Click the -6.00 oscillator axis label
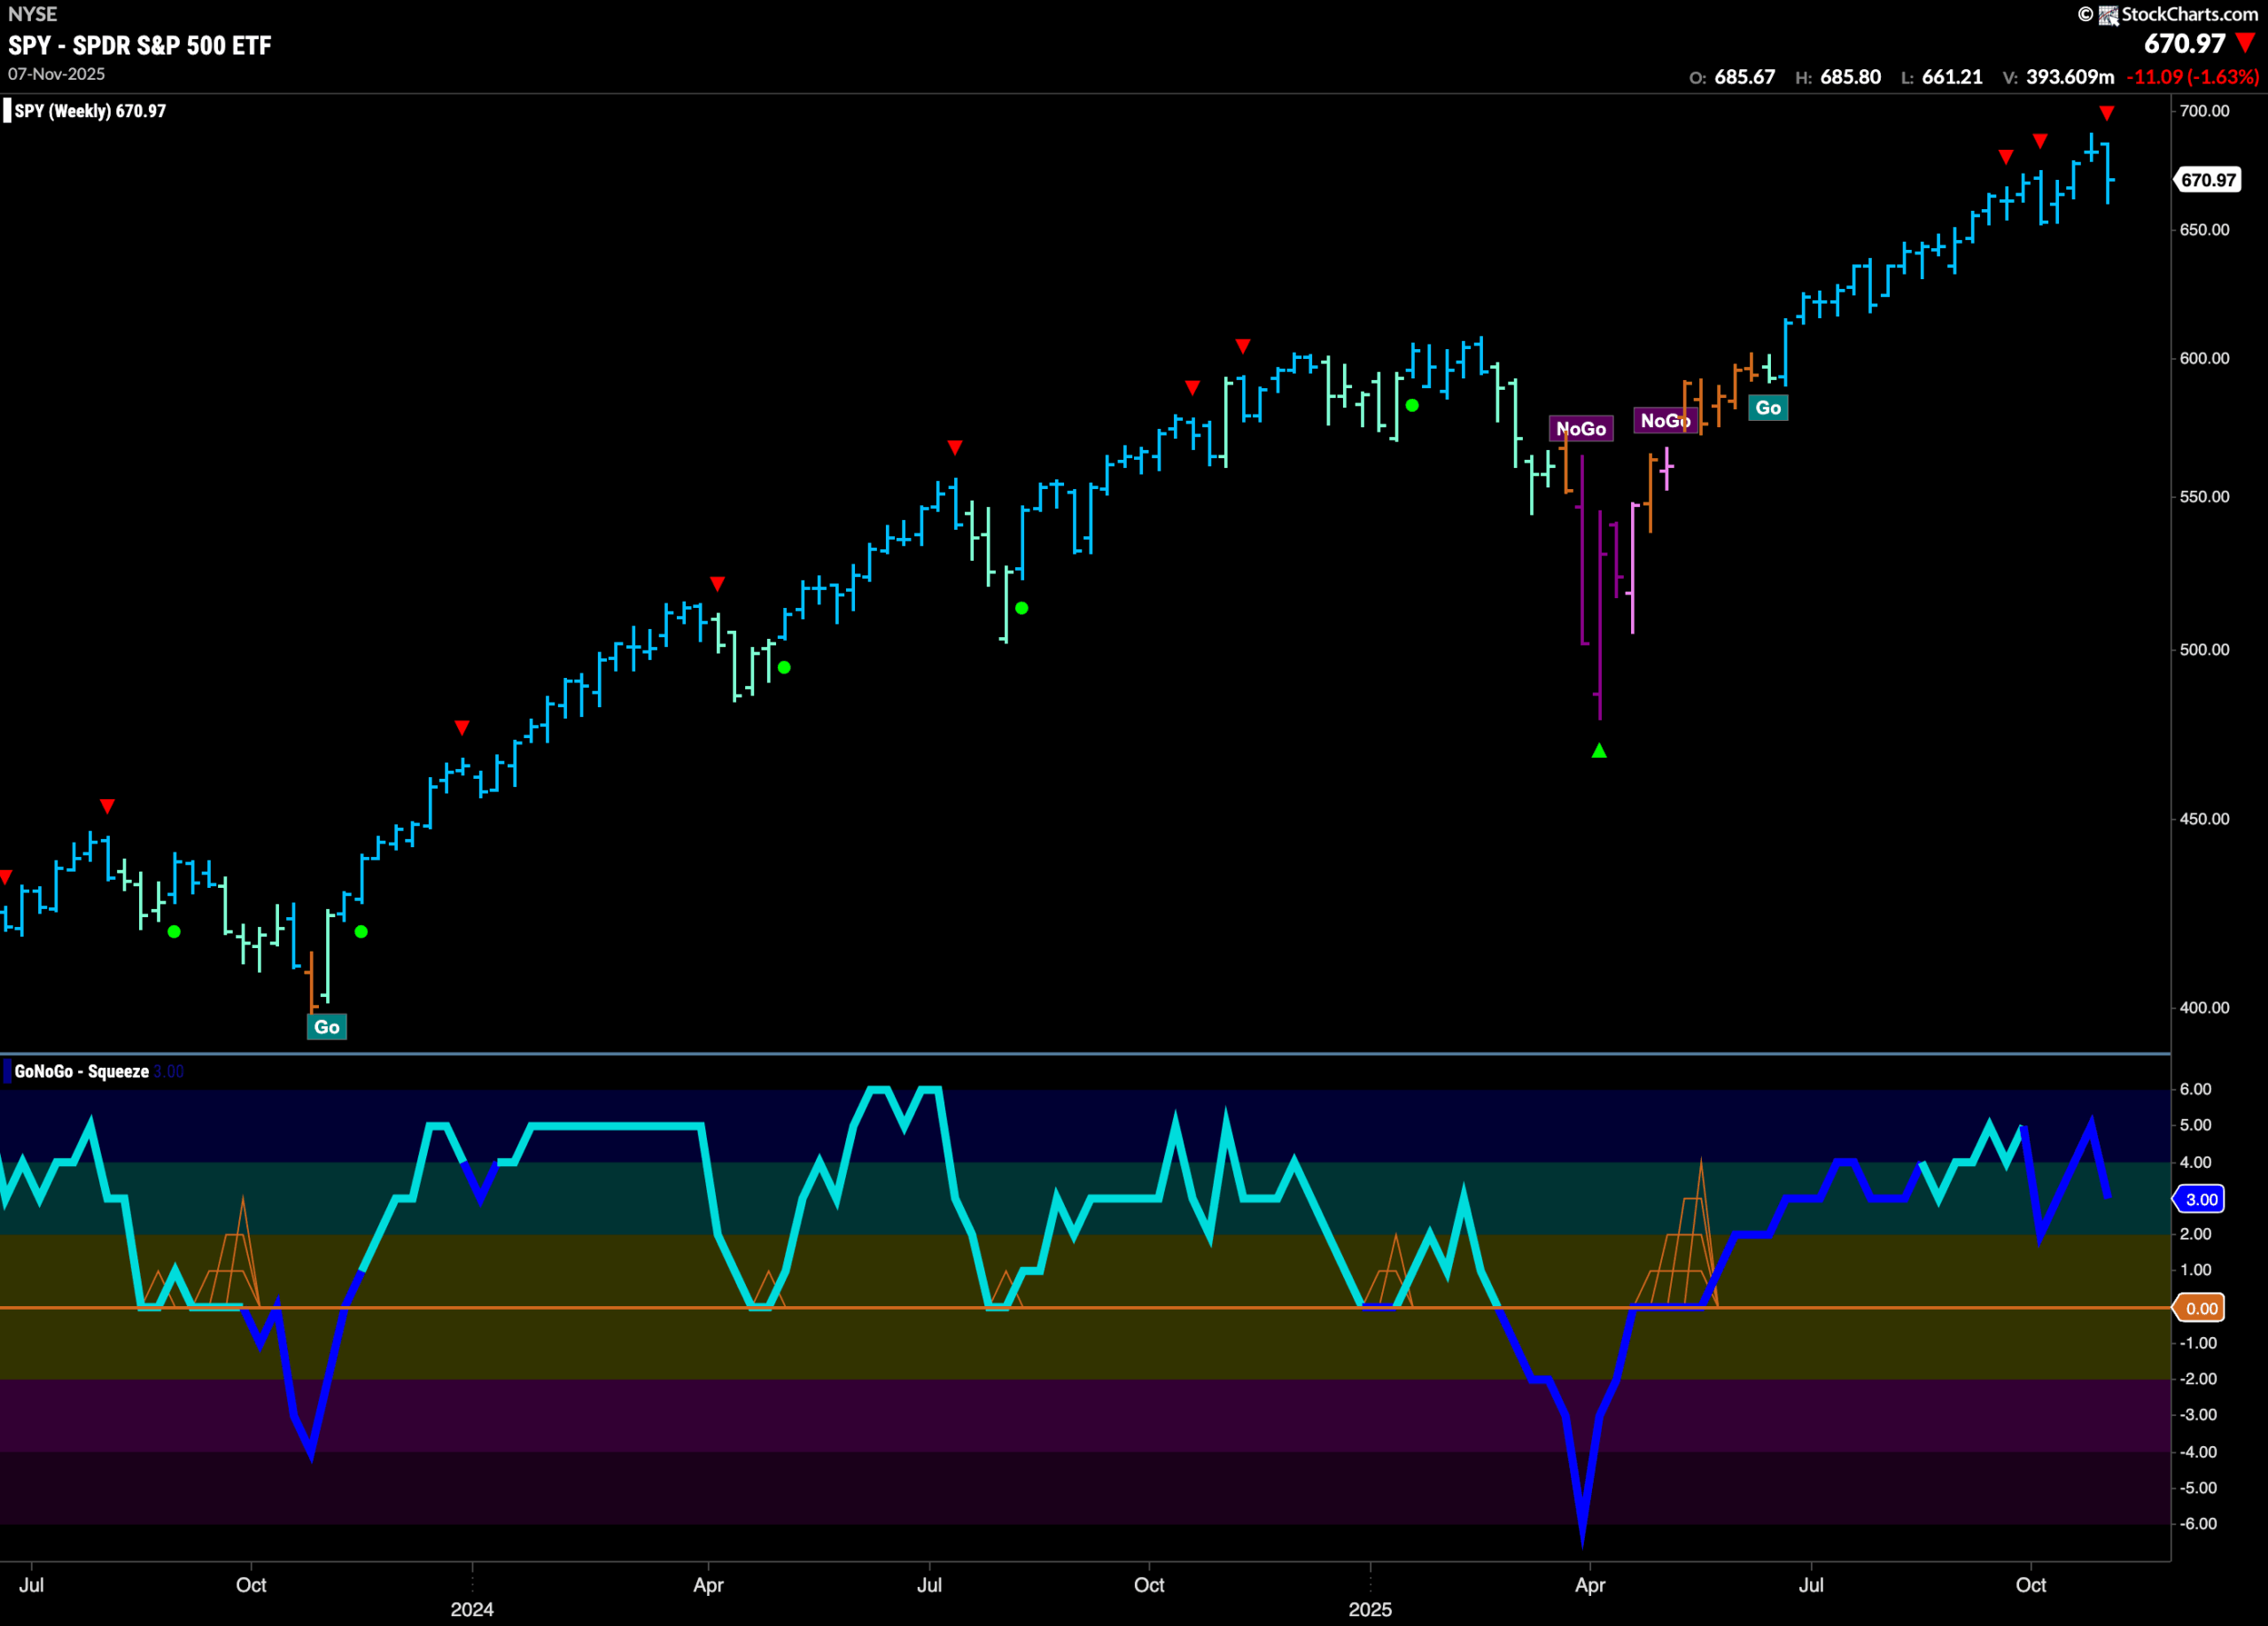 click(x=2197, y=1524)
